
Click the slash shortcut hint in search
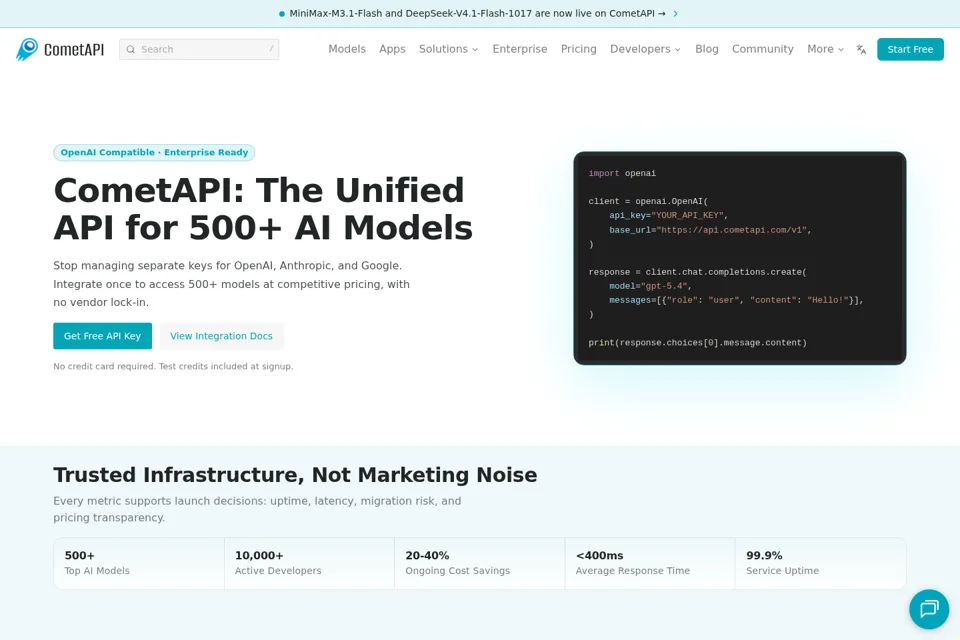pos(271,48)
